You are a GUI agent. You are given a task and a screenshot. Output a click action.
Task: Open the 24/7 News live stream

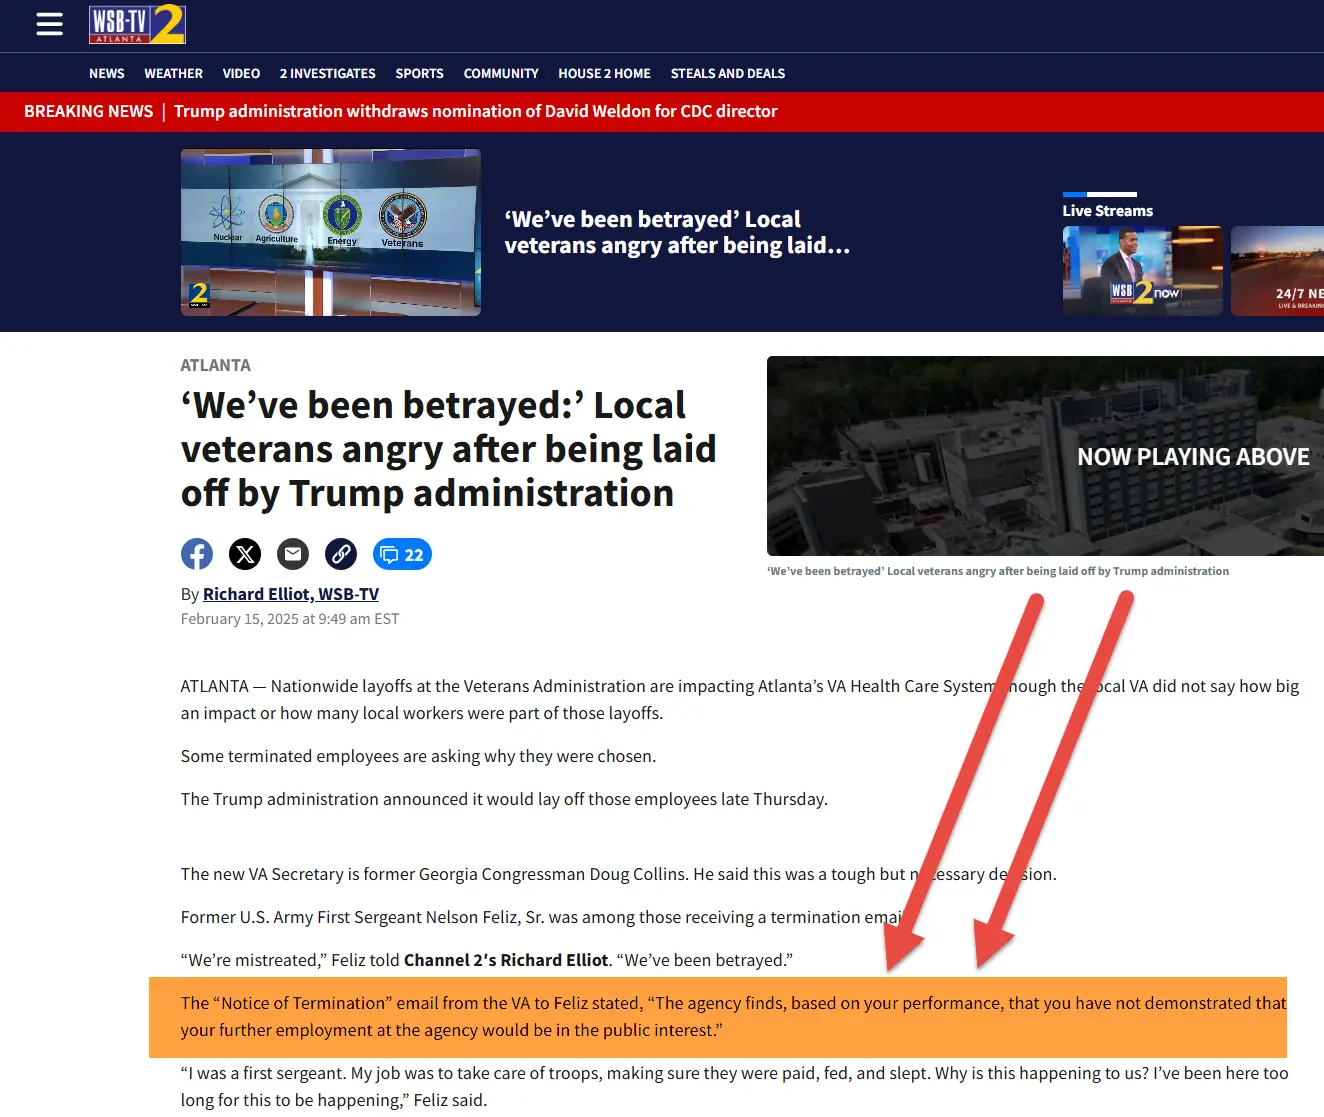coord(1278,271)
